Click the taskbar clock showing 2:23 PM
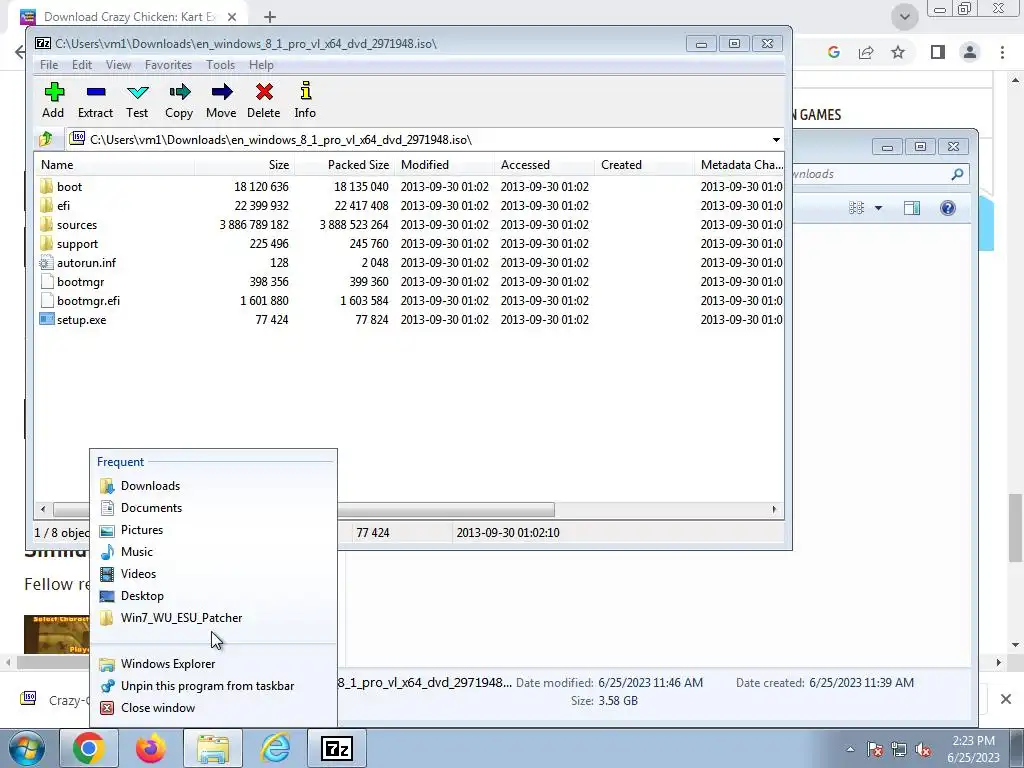Screen dimensions: 1024x768 click(973, 749)
